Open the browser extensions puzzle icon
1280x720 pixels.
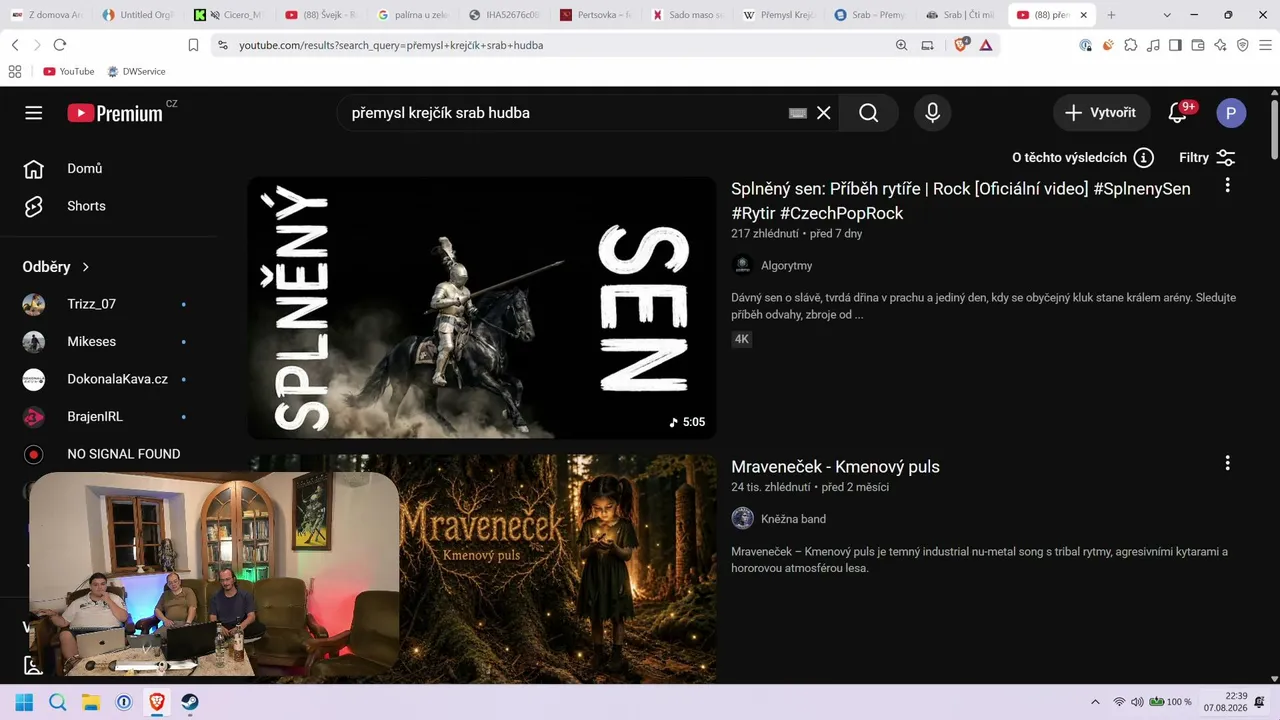tap(1131, 45)
